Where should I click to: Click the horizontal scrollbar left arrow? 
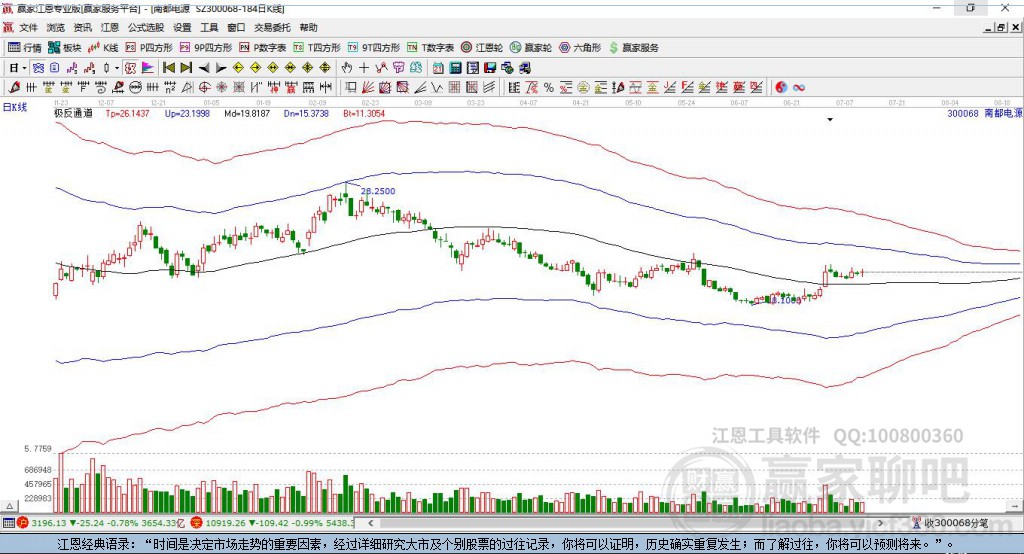[371, 523]
